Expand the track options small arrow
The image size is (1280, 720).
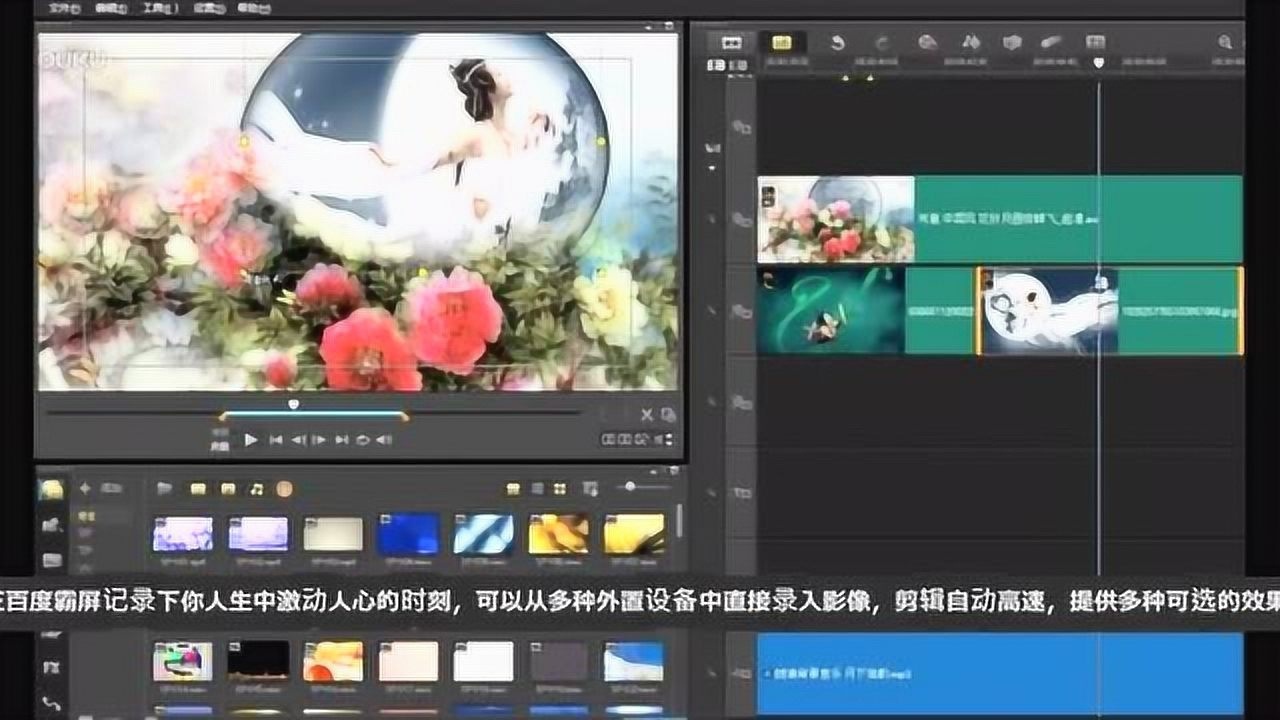pyautogui.click(x=712, y=168)
